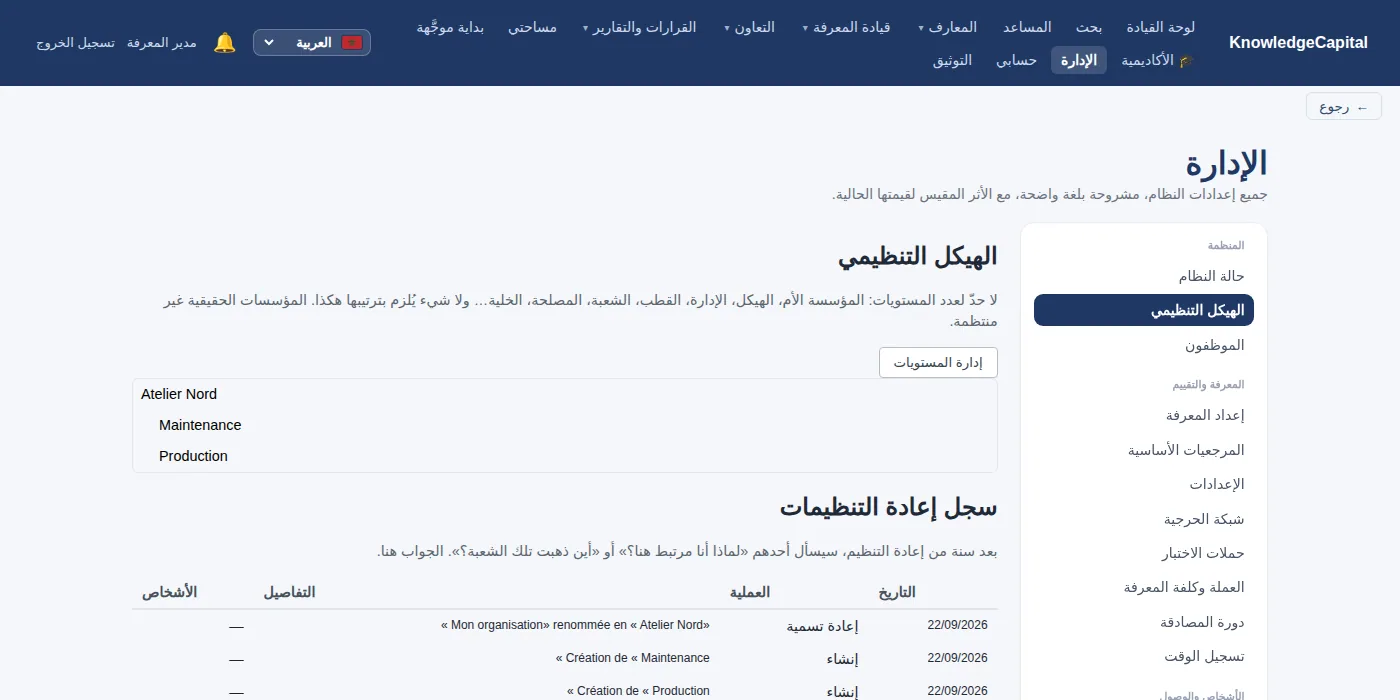This screenshot has height=700, width=1400.
Task: Select the Production tree node
Action: click(193, 456)
